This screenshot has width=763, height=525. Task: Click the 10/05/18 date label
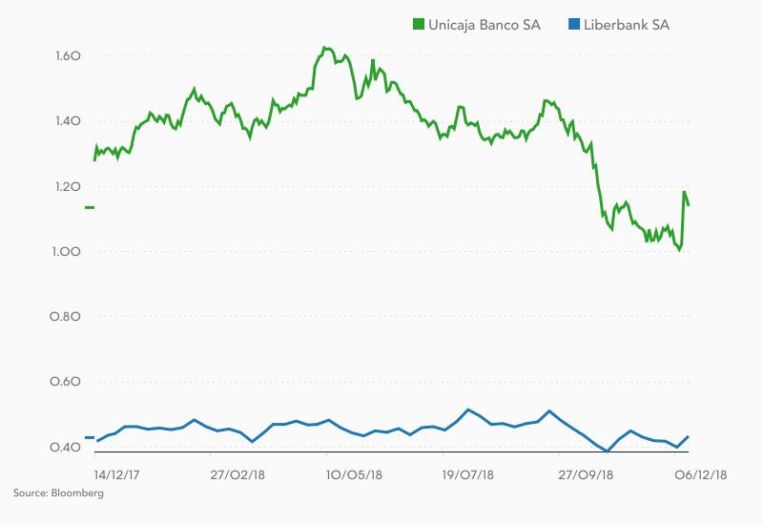tap(355, 474)
